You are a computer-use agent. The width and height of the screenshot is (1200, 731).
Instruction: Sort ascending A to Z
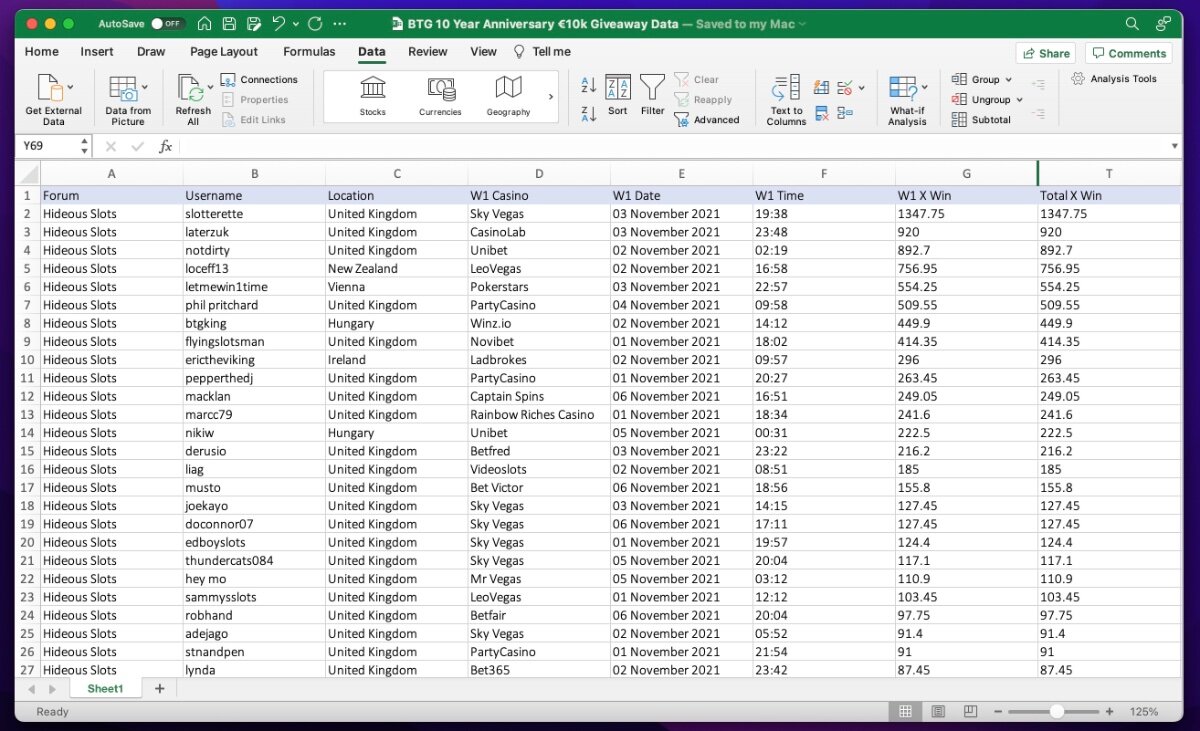pyautogui.click(x=588, y=85)
